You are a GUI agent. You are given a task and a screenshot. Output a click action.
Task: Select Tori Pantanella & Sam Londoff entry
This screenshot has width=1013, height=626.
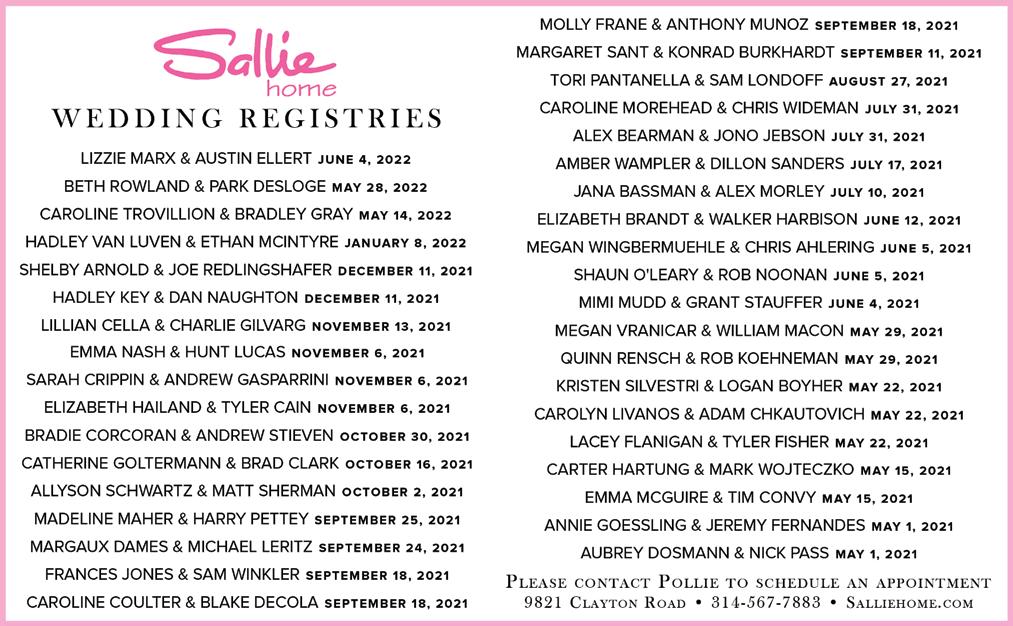point(749,81)
